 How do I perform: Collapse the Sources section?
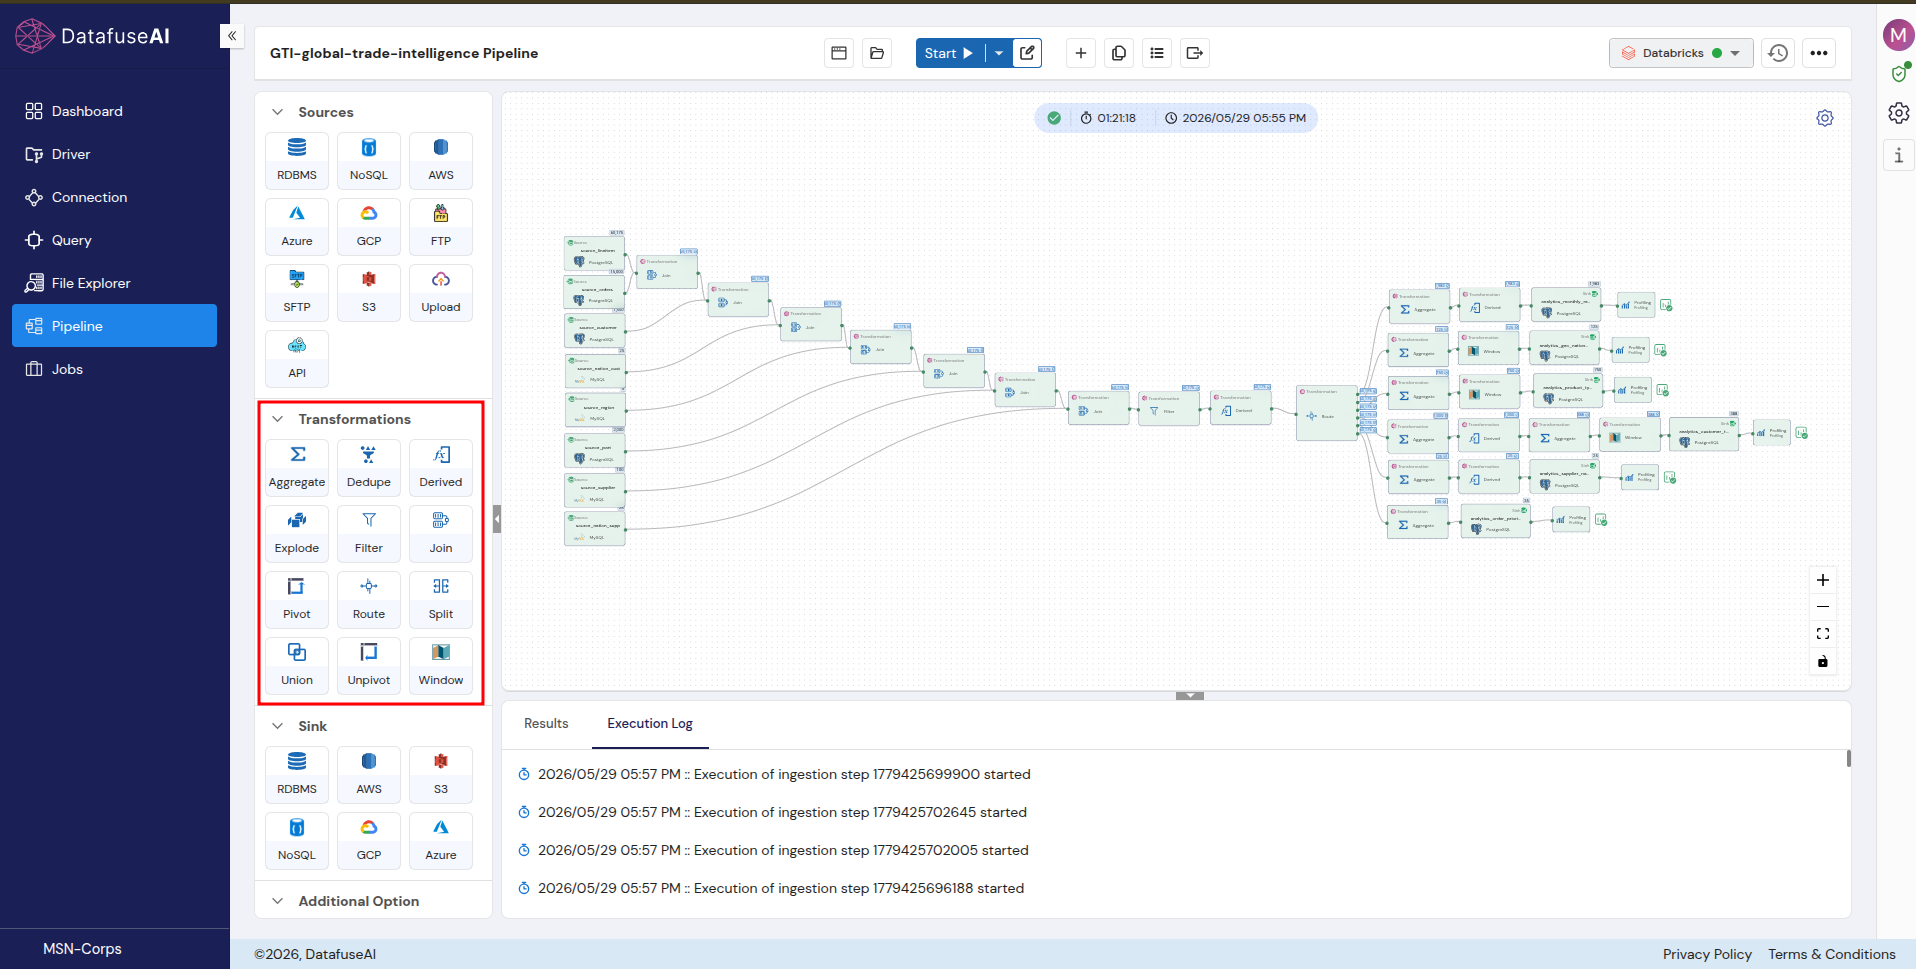(x=278, y=112)
